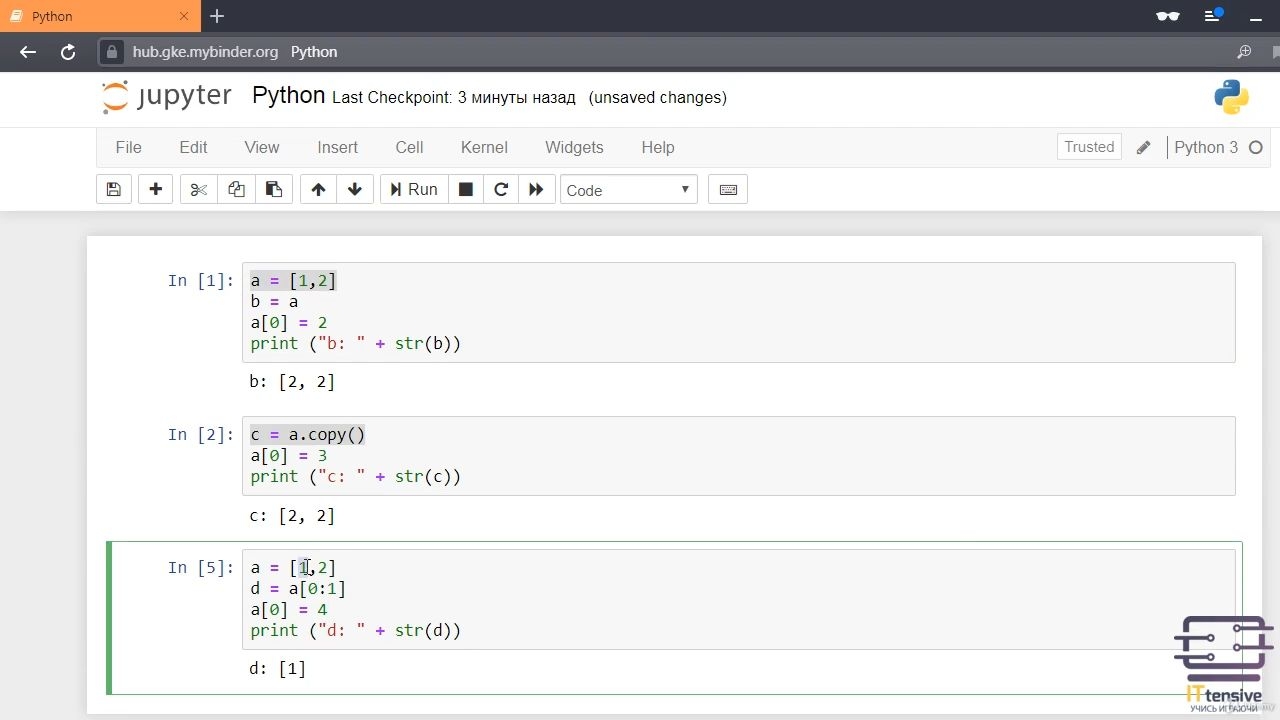
Task: Interrupt the kernel with the stop icon
Action: [465, 189]
